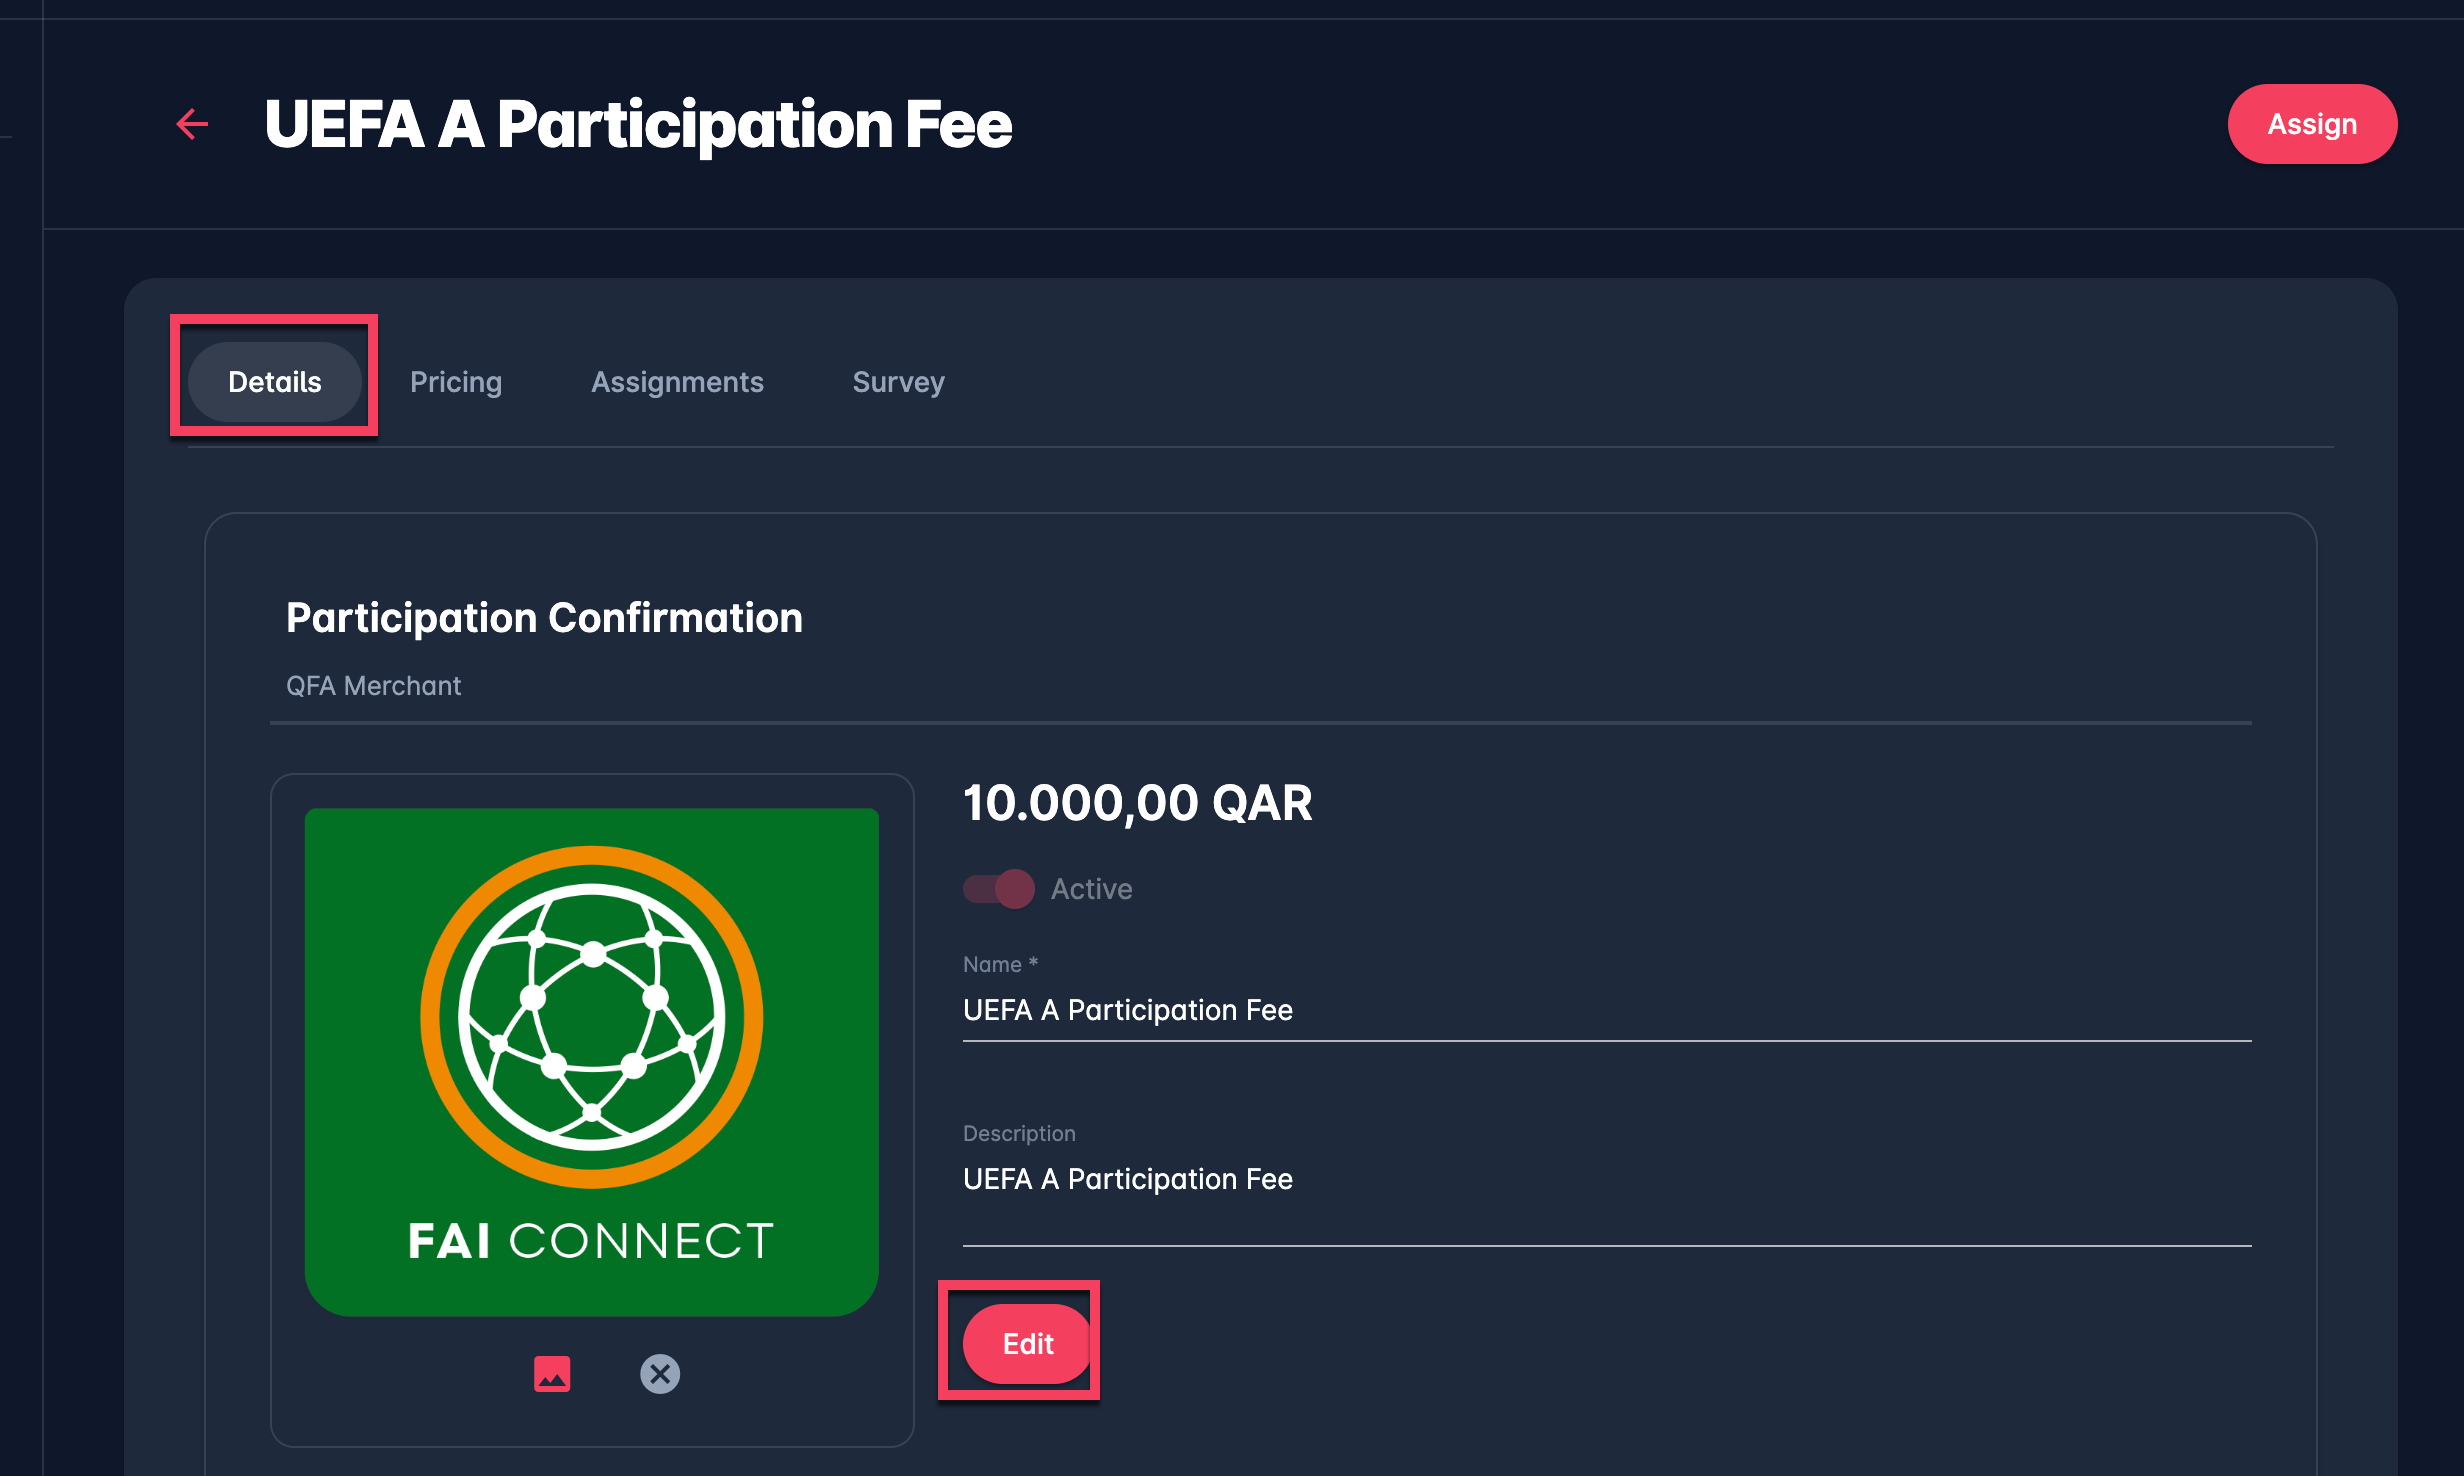Click the Participation Confirmation heading
The height and width of the screenshot is (1476, 2464).
pos(544,618)
